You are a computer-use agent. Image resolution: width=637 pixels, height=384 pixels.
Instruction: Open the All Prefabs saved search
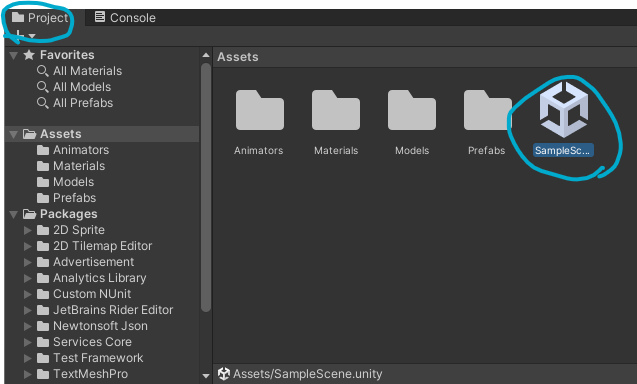pos(83,103)
